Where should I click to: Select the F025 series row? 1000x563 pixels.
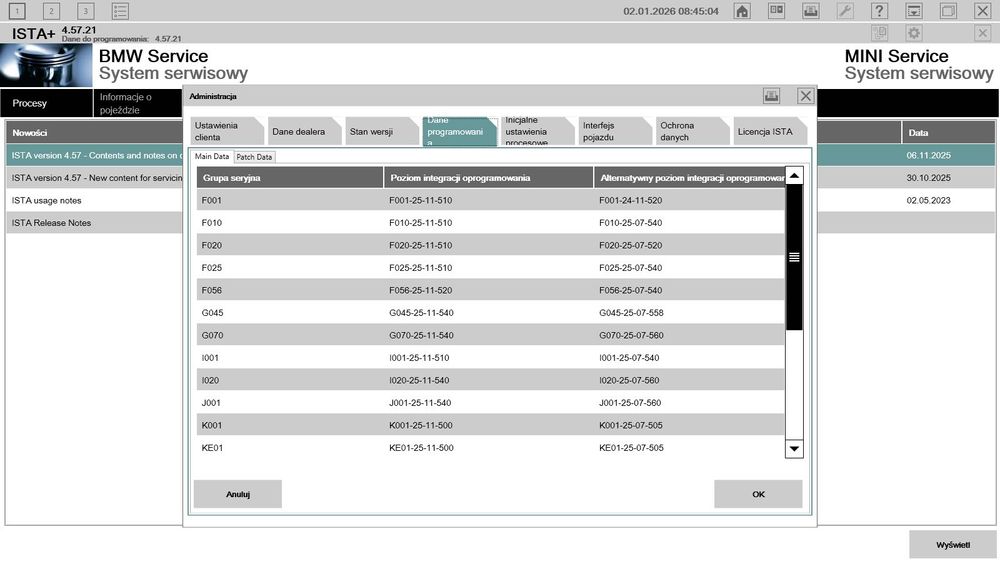pos(490,268)
